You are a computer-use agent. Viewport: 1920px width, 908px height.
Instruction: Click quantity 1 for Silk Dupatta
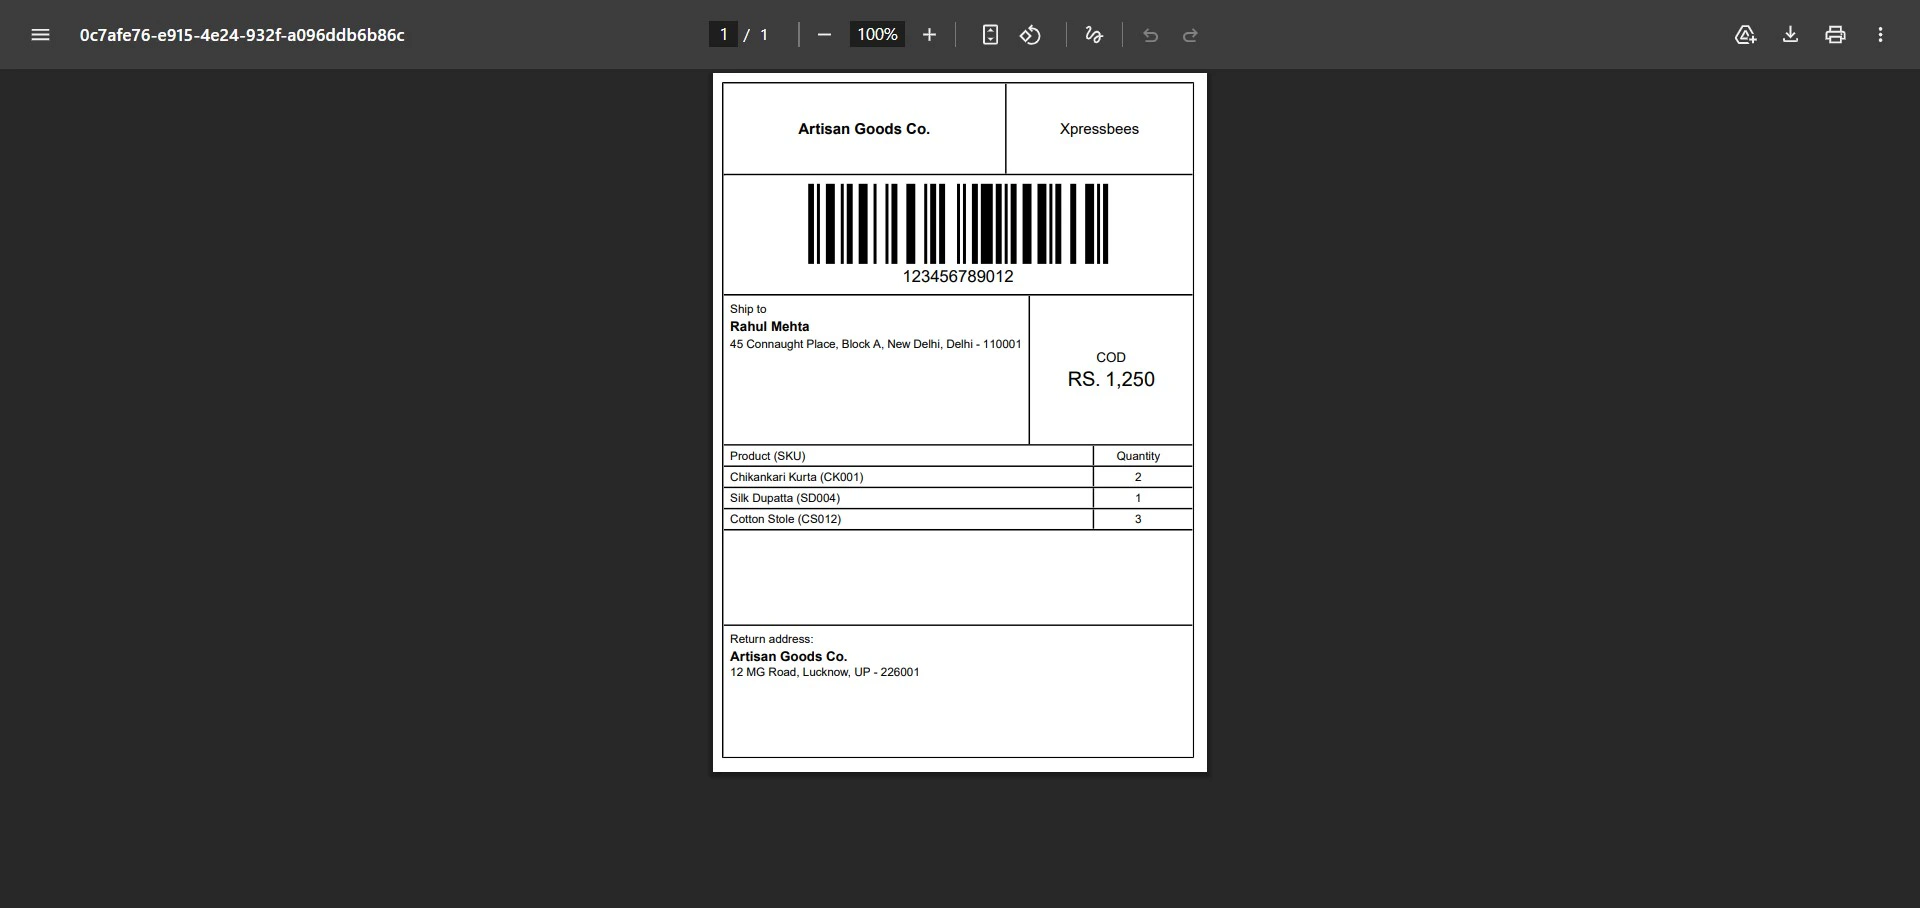coord(1138,498)
